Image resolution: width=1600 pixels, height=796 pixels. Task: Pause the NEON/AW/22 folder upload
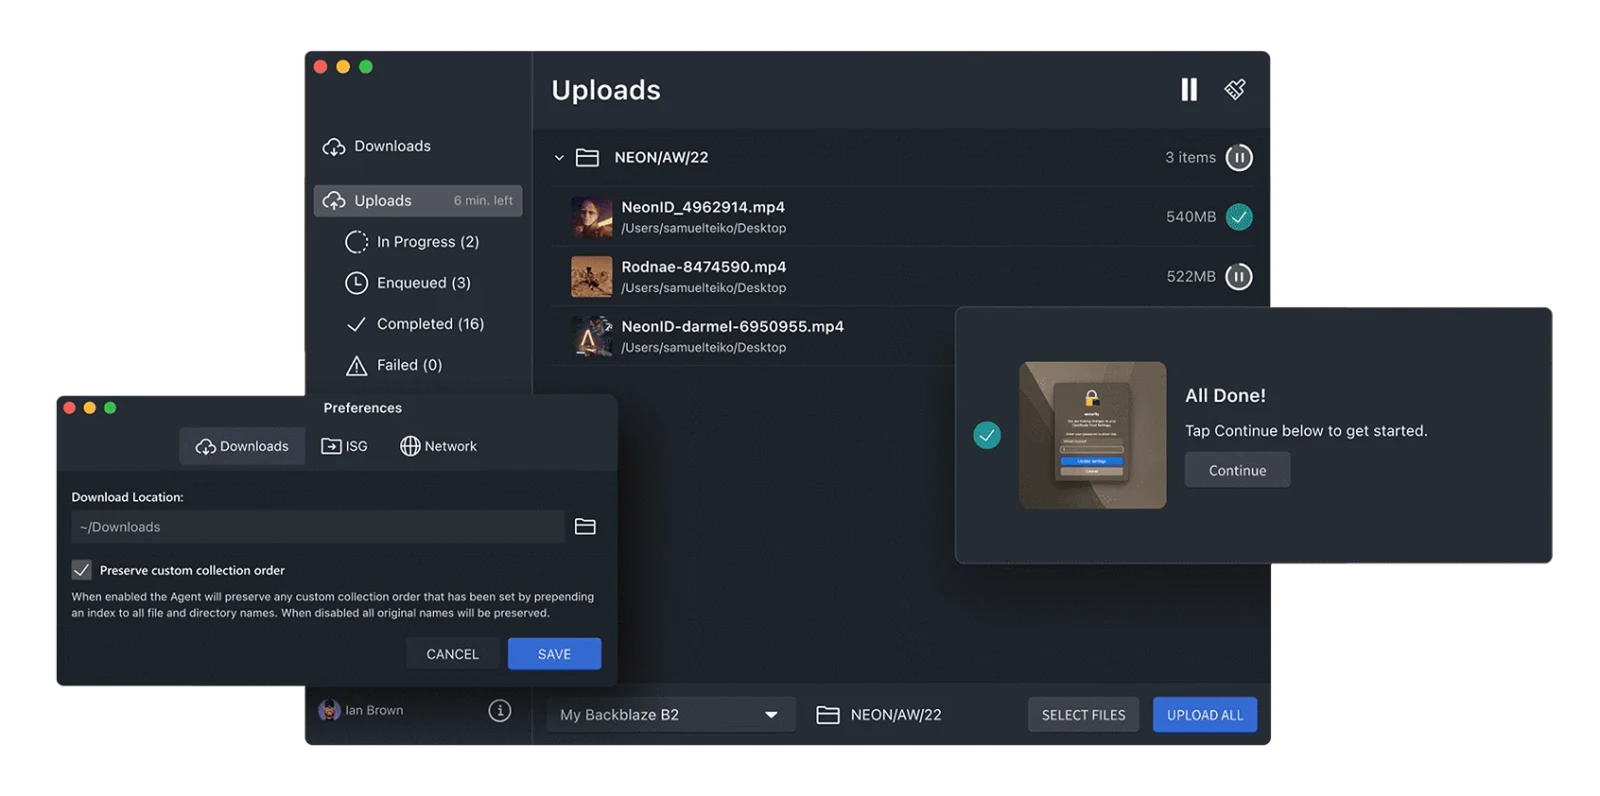(1239, 158)
